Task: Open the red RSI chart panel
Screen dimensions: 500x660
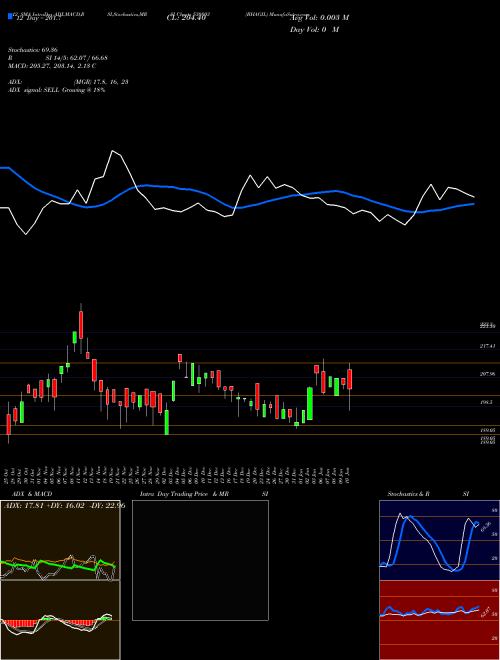Action: (439, 620)
